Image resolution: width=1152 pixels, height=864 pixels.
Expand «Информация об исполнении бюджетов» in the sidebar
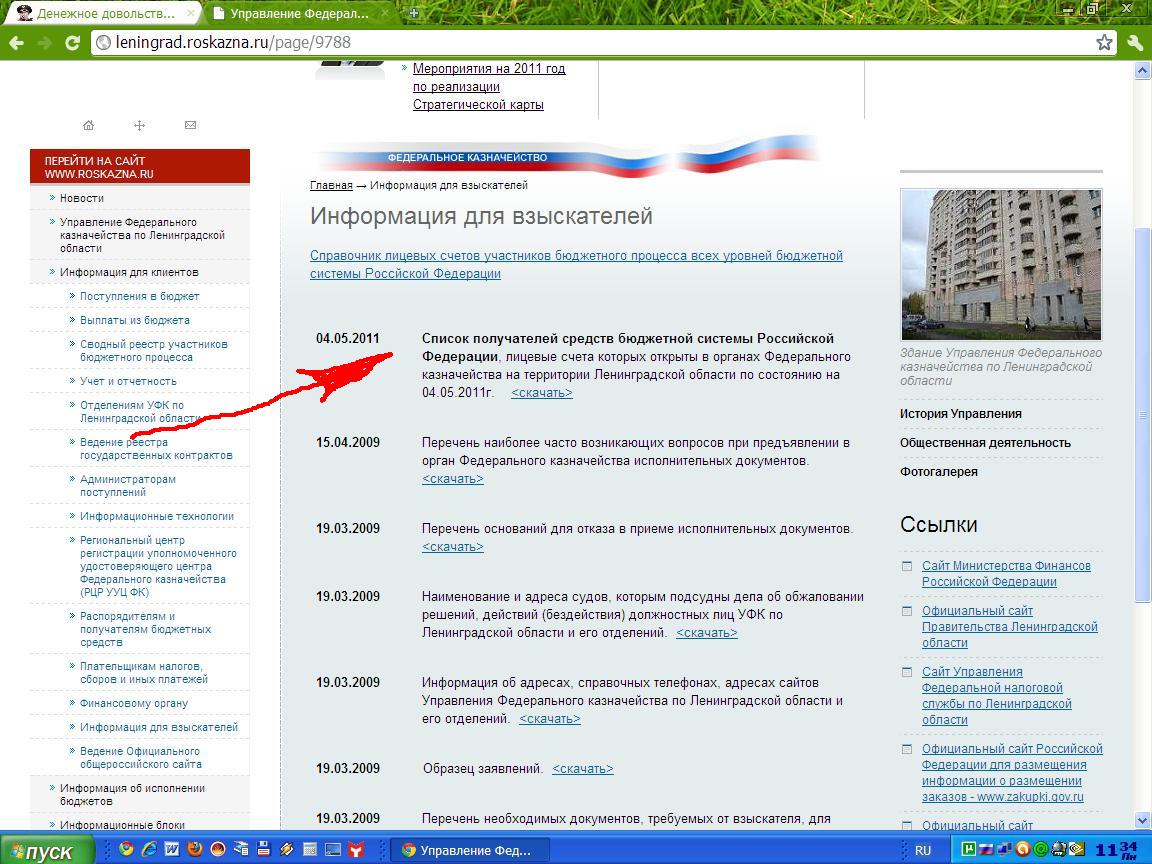tap(132, 794)
